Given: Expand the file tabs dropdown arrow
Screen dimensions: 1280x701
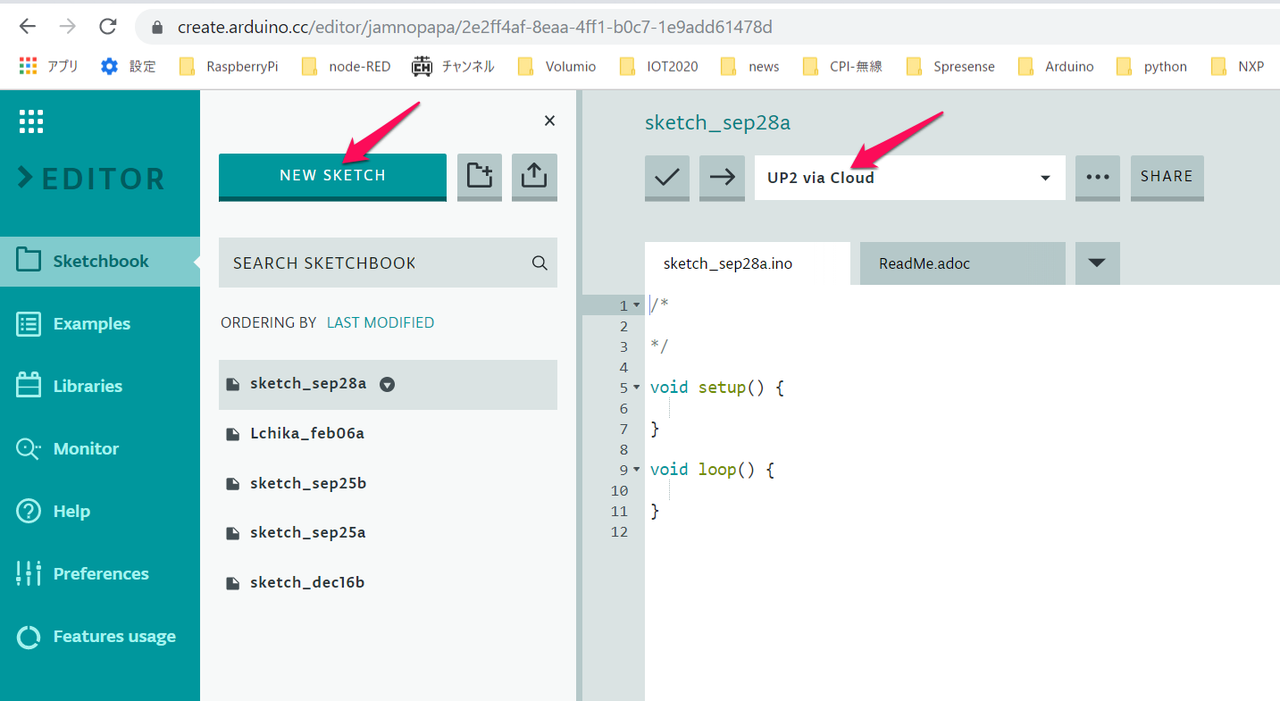Looking at the screenshot, I should click(x=1097, y=263).
